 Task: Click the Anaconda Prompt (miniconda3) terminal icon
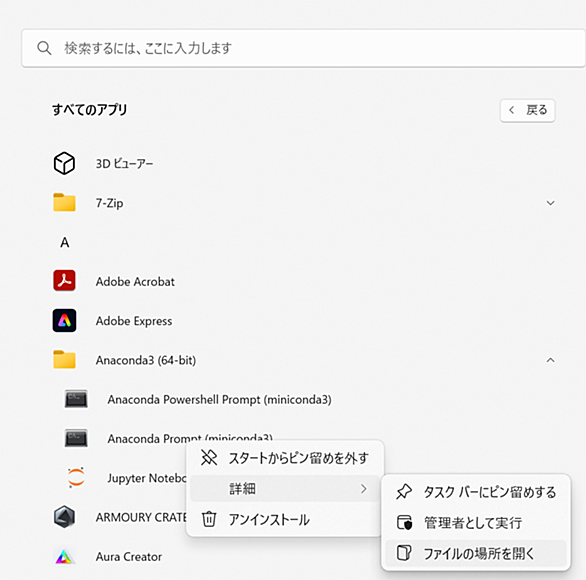coord(76,438)
